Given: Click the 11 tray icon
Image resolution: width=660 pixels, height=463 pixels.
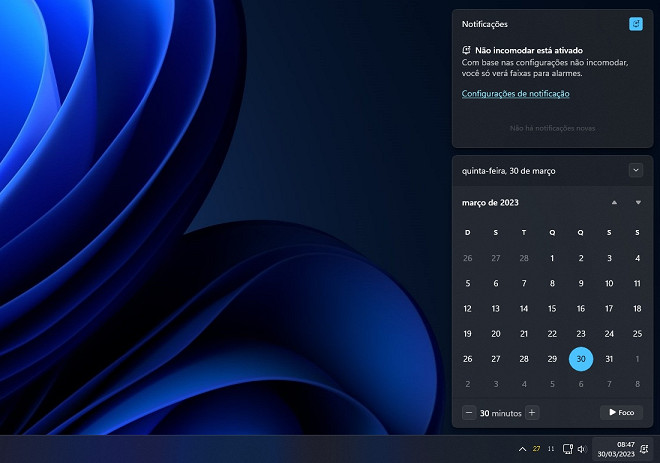Looking at the screenshot, I should click(x=551, y=449).
